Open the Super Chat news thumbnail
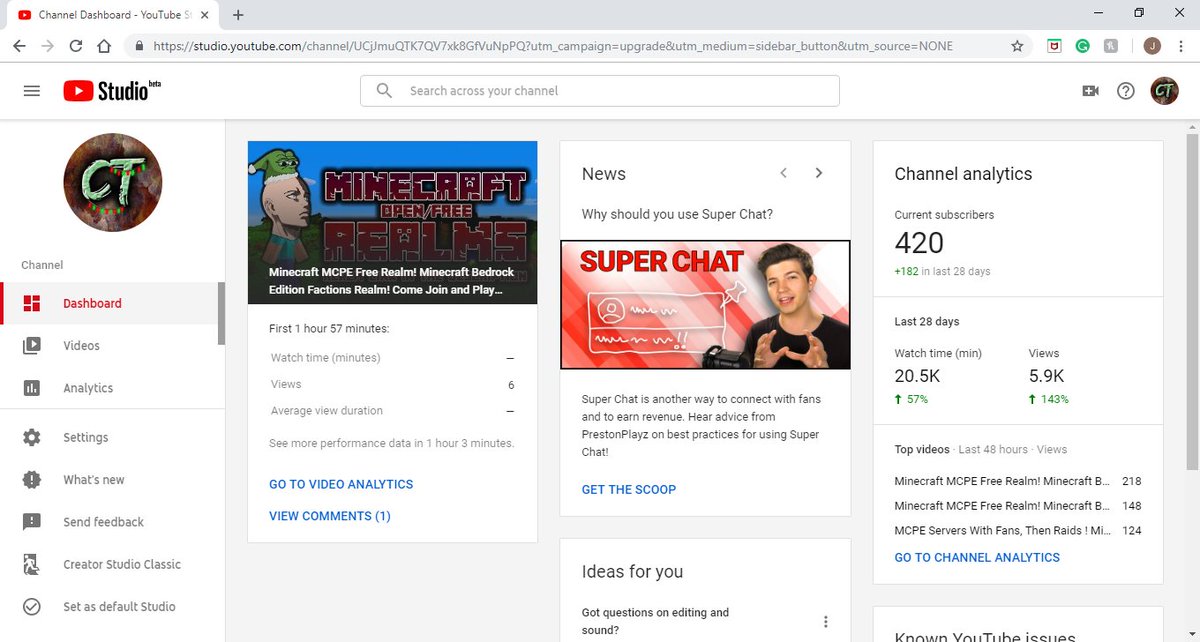The height and width of the screenshot is (642, 1200). [x=705, y=305]
